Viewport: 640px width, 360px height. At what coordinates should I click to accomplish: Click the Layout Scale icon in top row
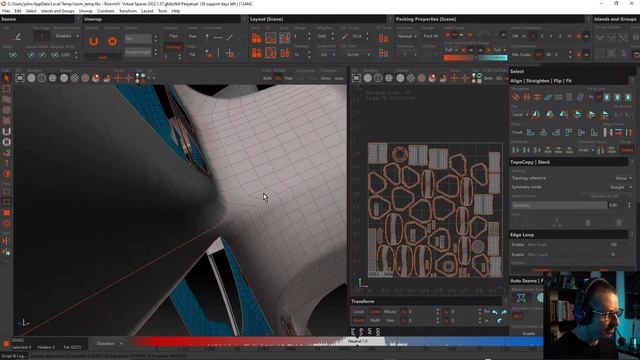point(284,38)
